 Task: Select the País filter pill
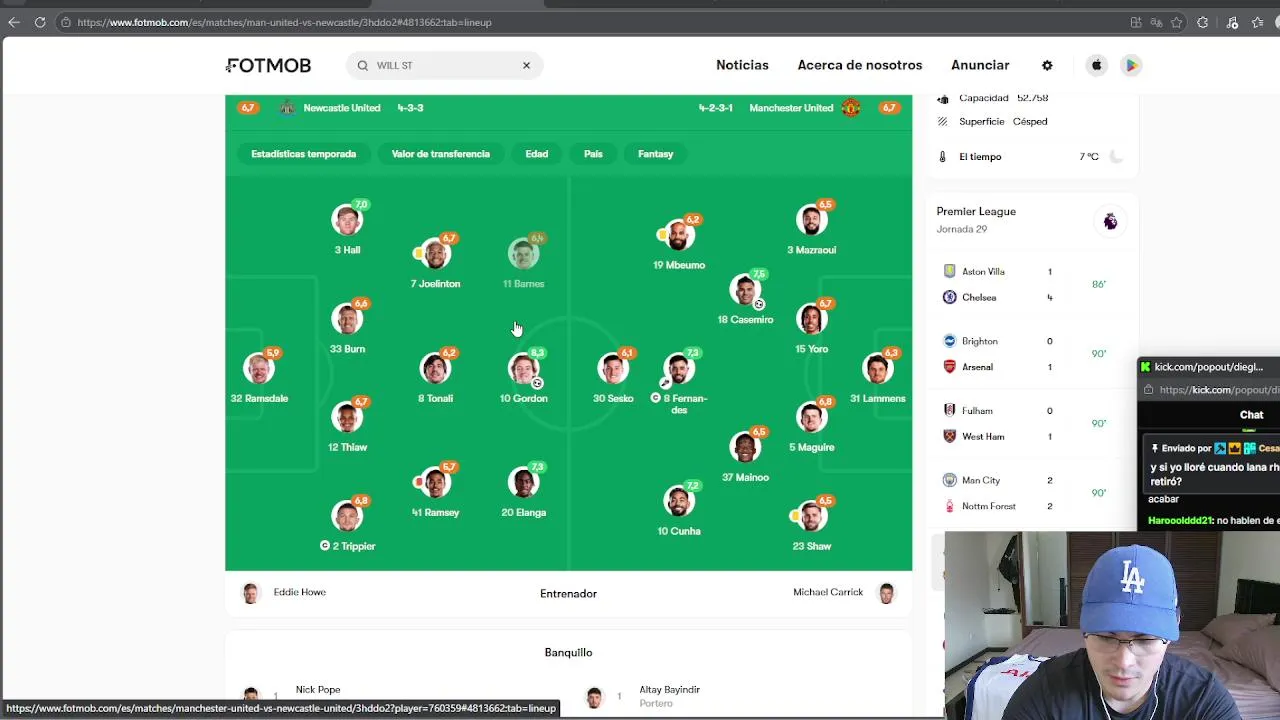point(593,154)
